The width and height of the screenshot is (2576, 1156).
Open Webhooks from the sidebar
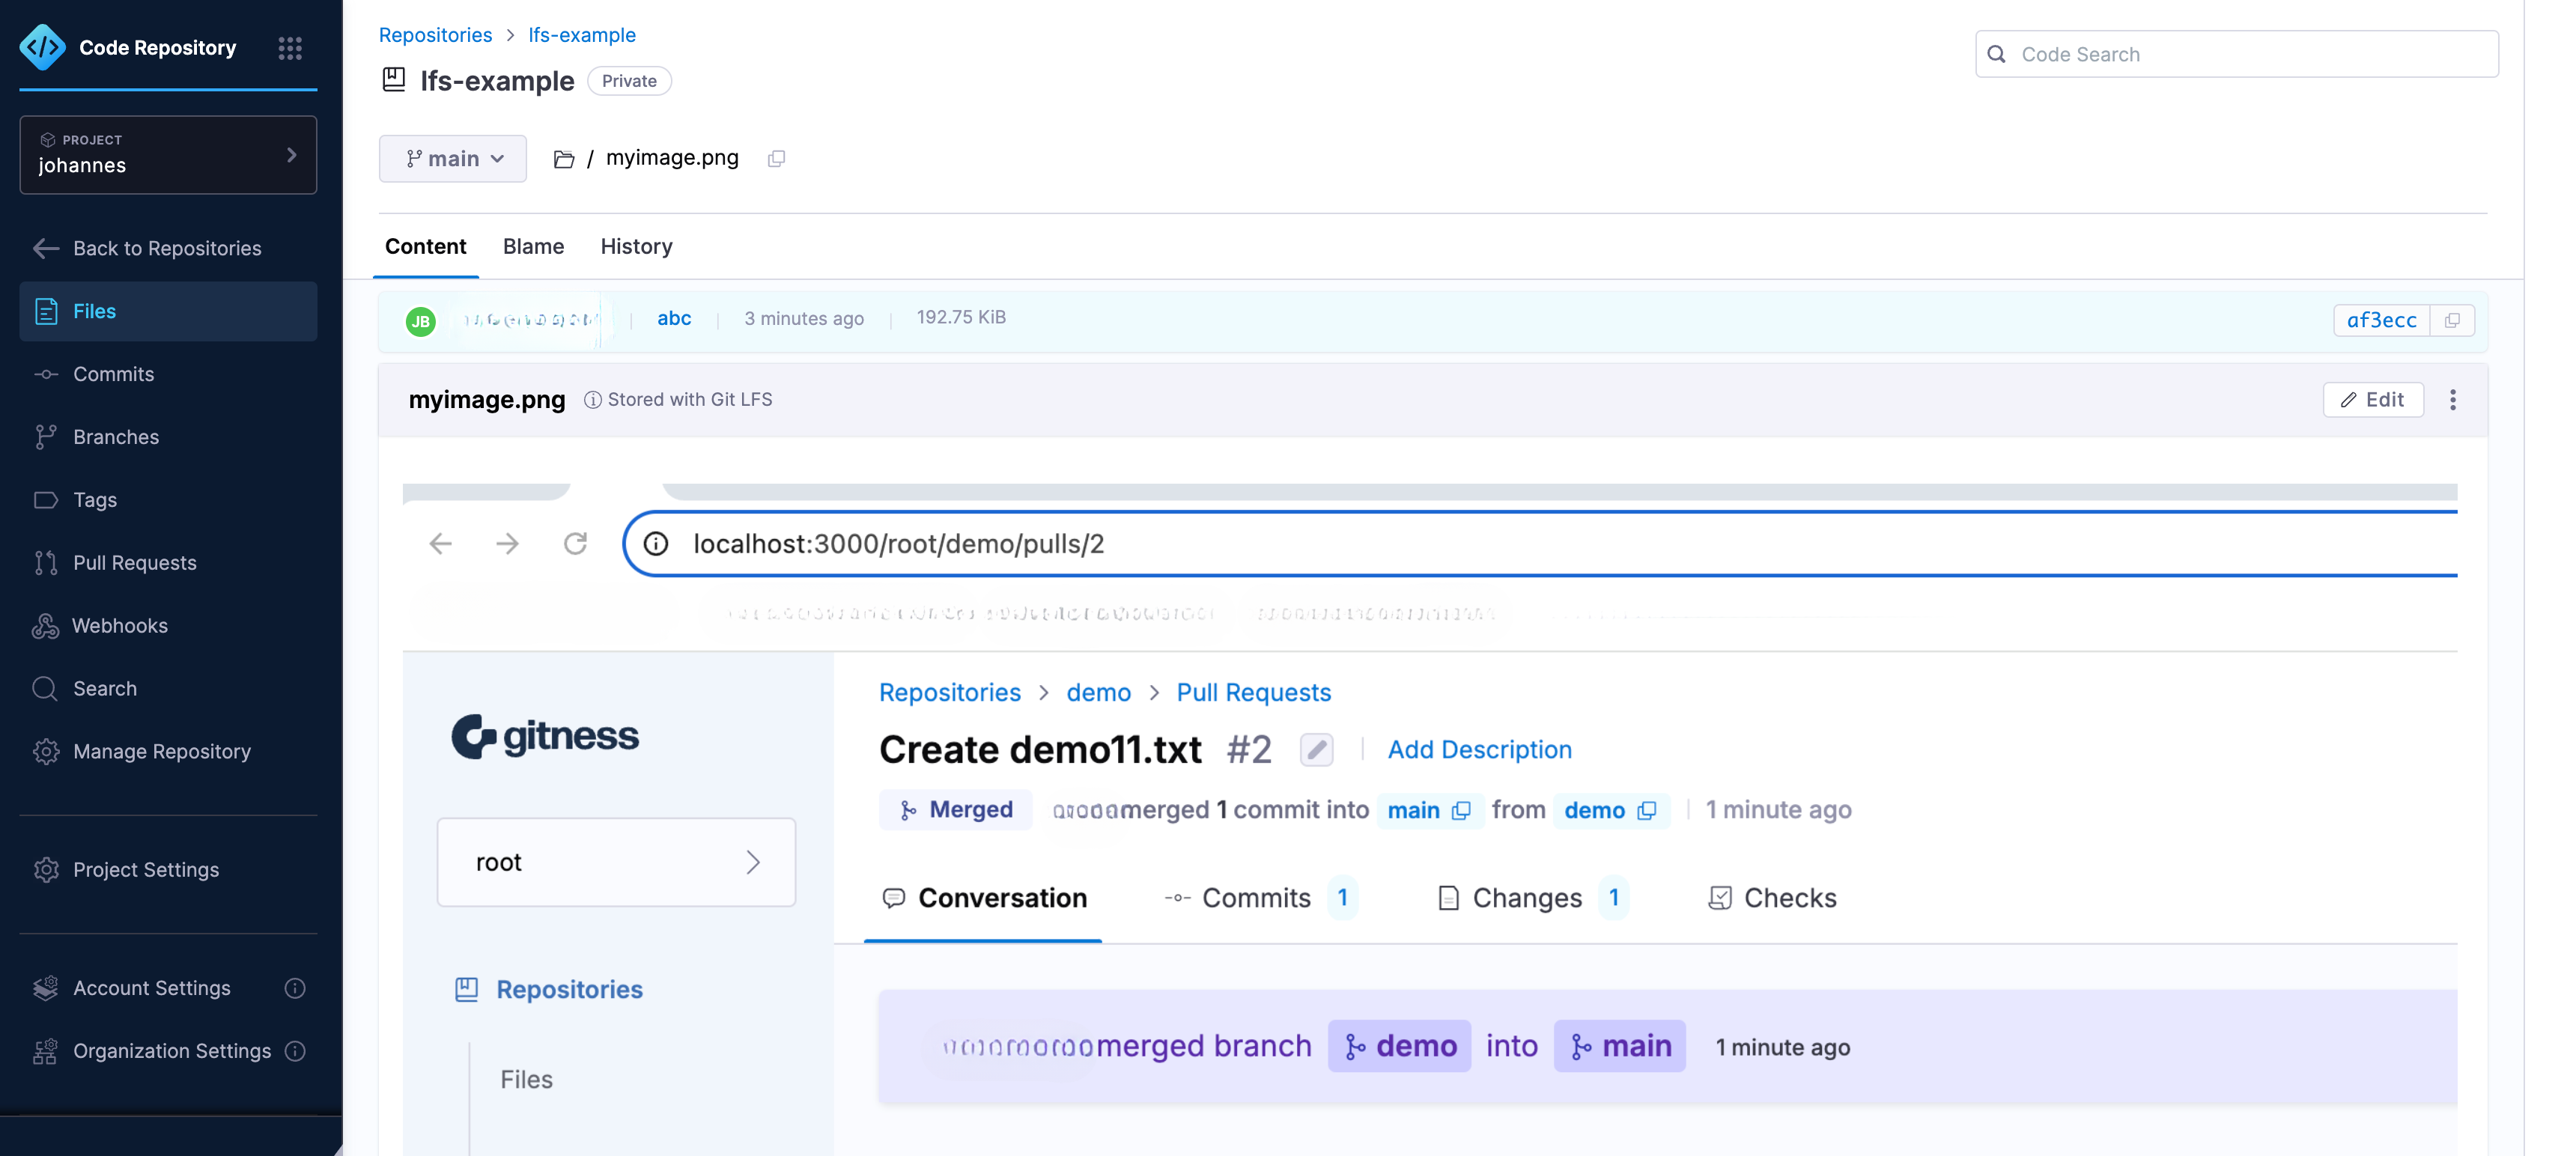click(x=120, y=626)
